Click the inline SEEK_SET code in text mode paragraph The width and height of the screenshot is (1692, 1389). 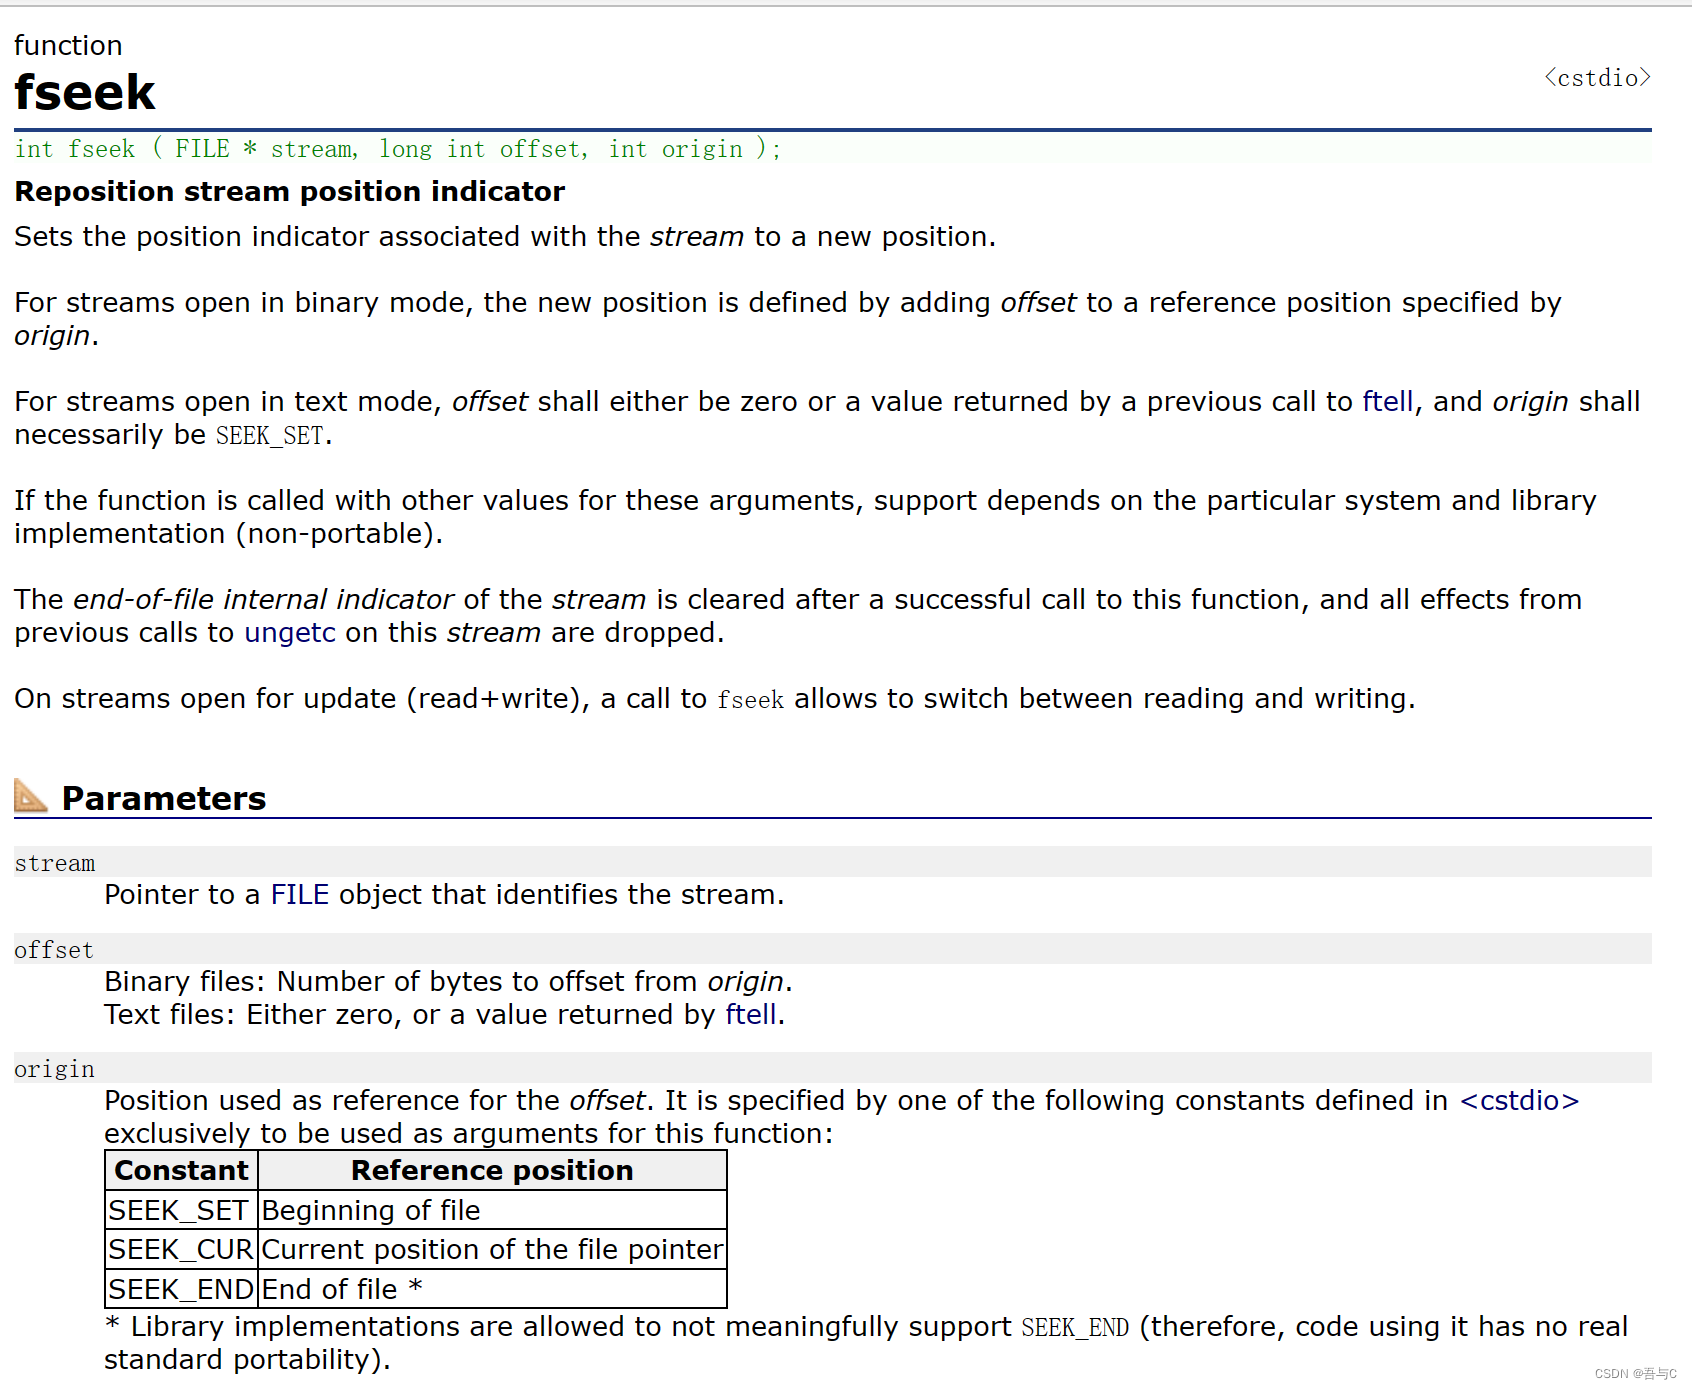270,436
